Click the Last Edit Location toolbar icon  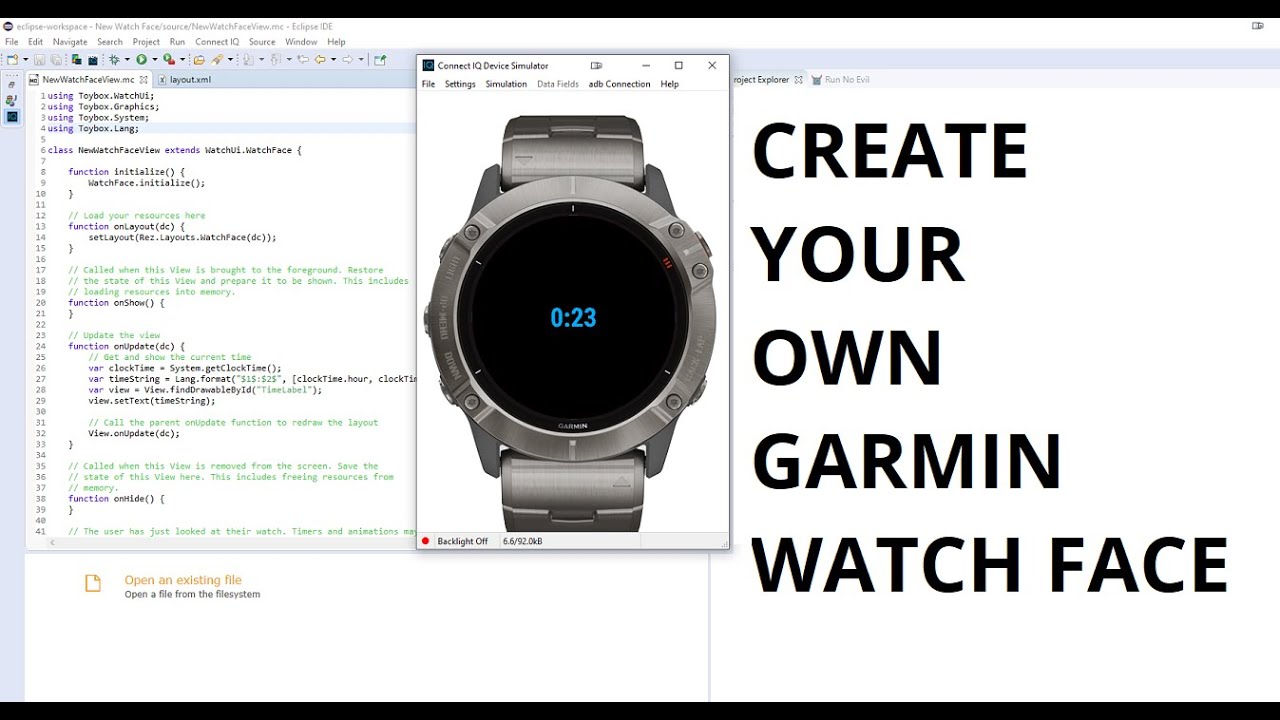[302, 59]
